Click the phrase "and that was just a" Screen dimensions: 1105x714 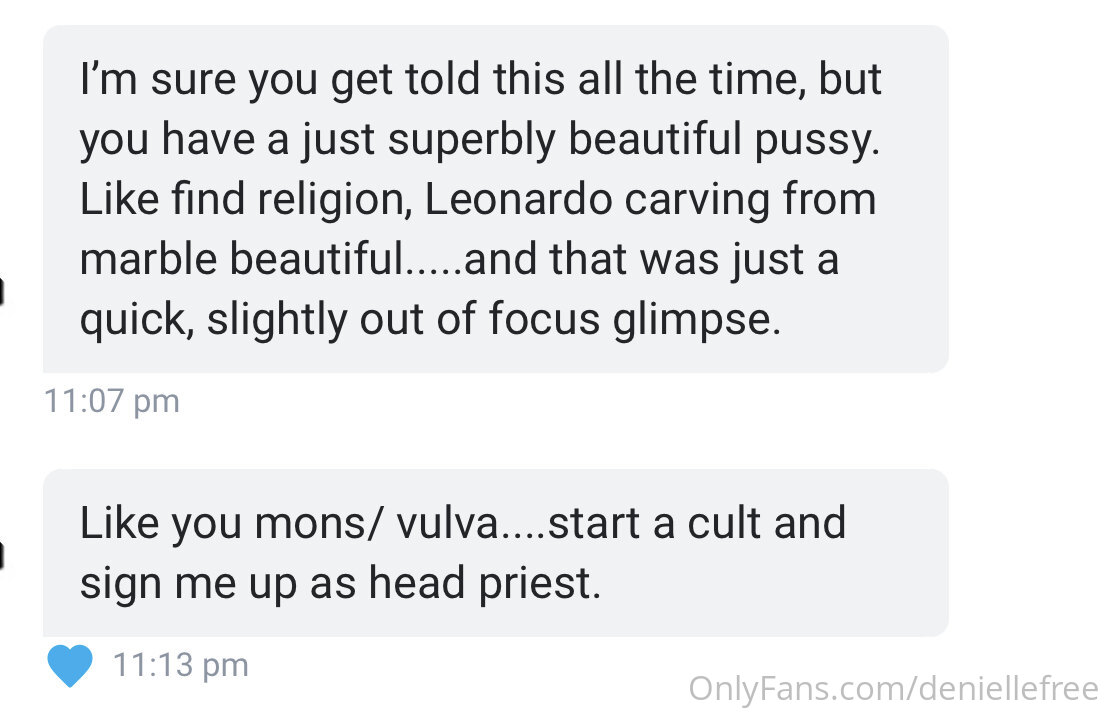651,259
